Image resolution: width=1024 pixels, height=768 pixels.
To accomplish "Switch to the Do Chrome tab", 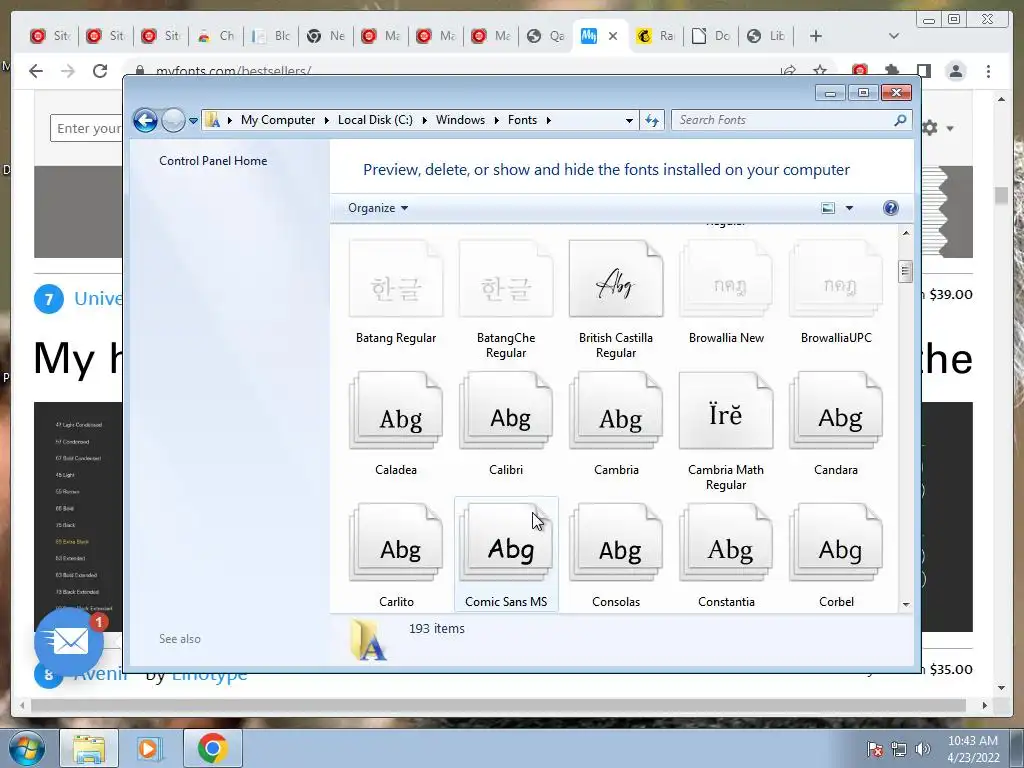I will click(711, 36).
